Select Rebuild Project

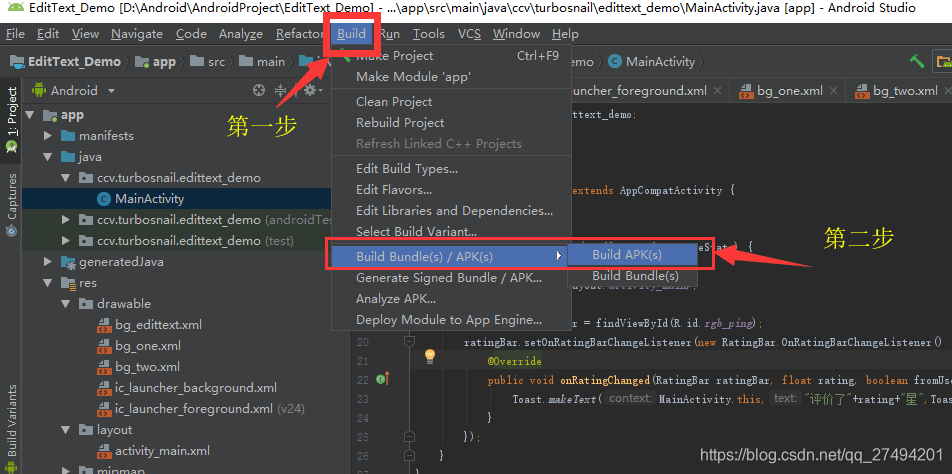(x=451, y=123)
